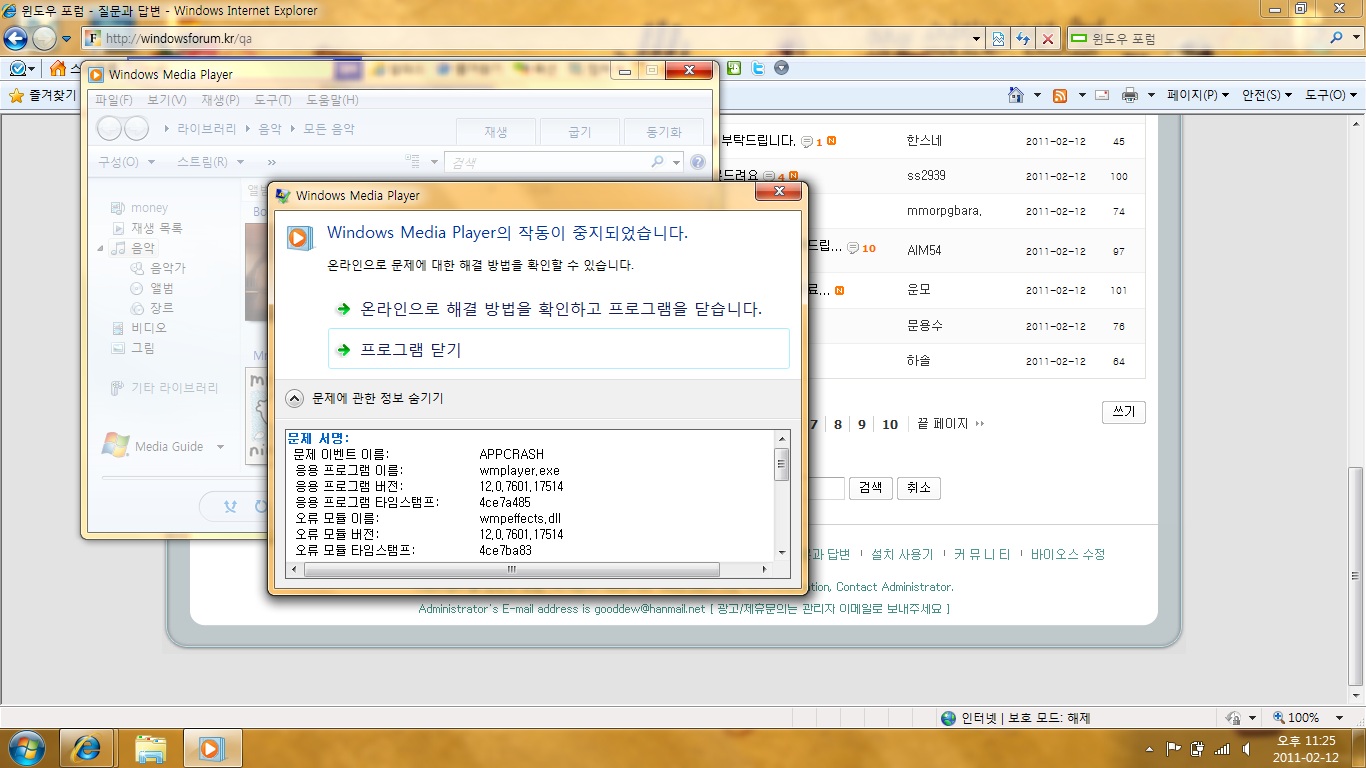Click the horizontal scrollbar in problem details
This screenshot has height=768, width=1366.
pos(511,570)
